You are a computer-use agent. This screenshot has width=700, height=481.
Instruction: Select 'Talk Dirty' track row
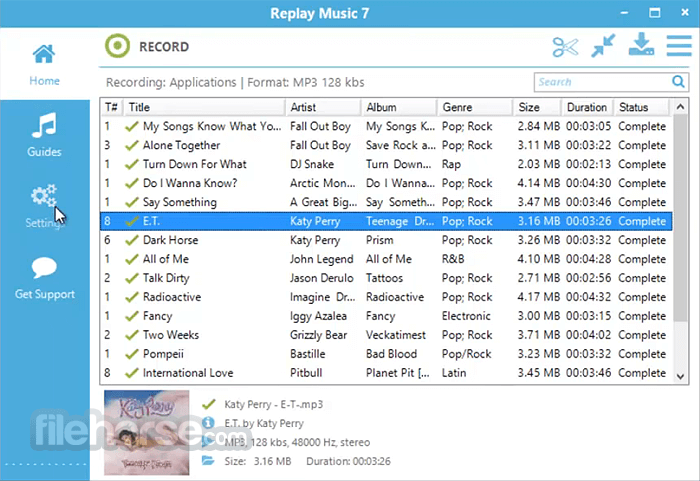[386, 278]
